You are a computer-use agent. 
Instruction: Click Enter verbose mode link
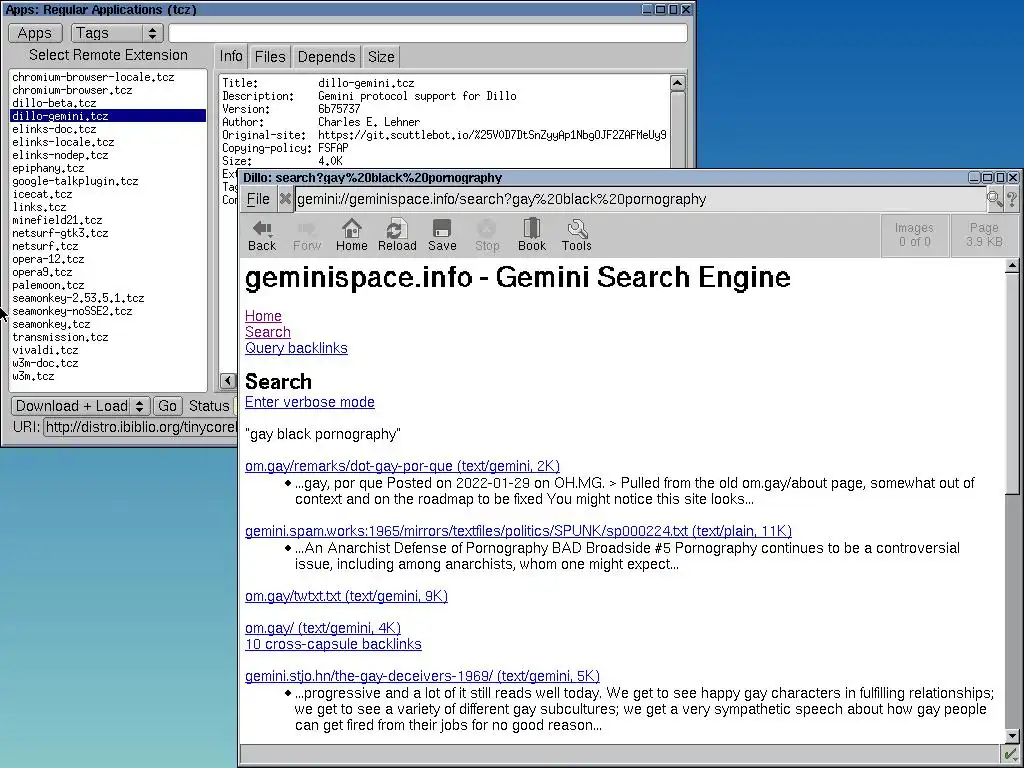click(310, 402)
